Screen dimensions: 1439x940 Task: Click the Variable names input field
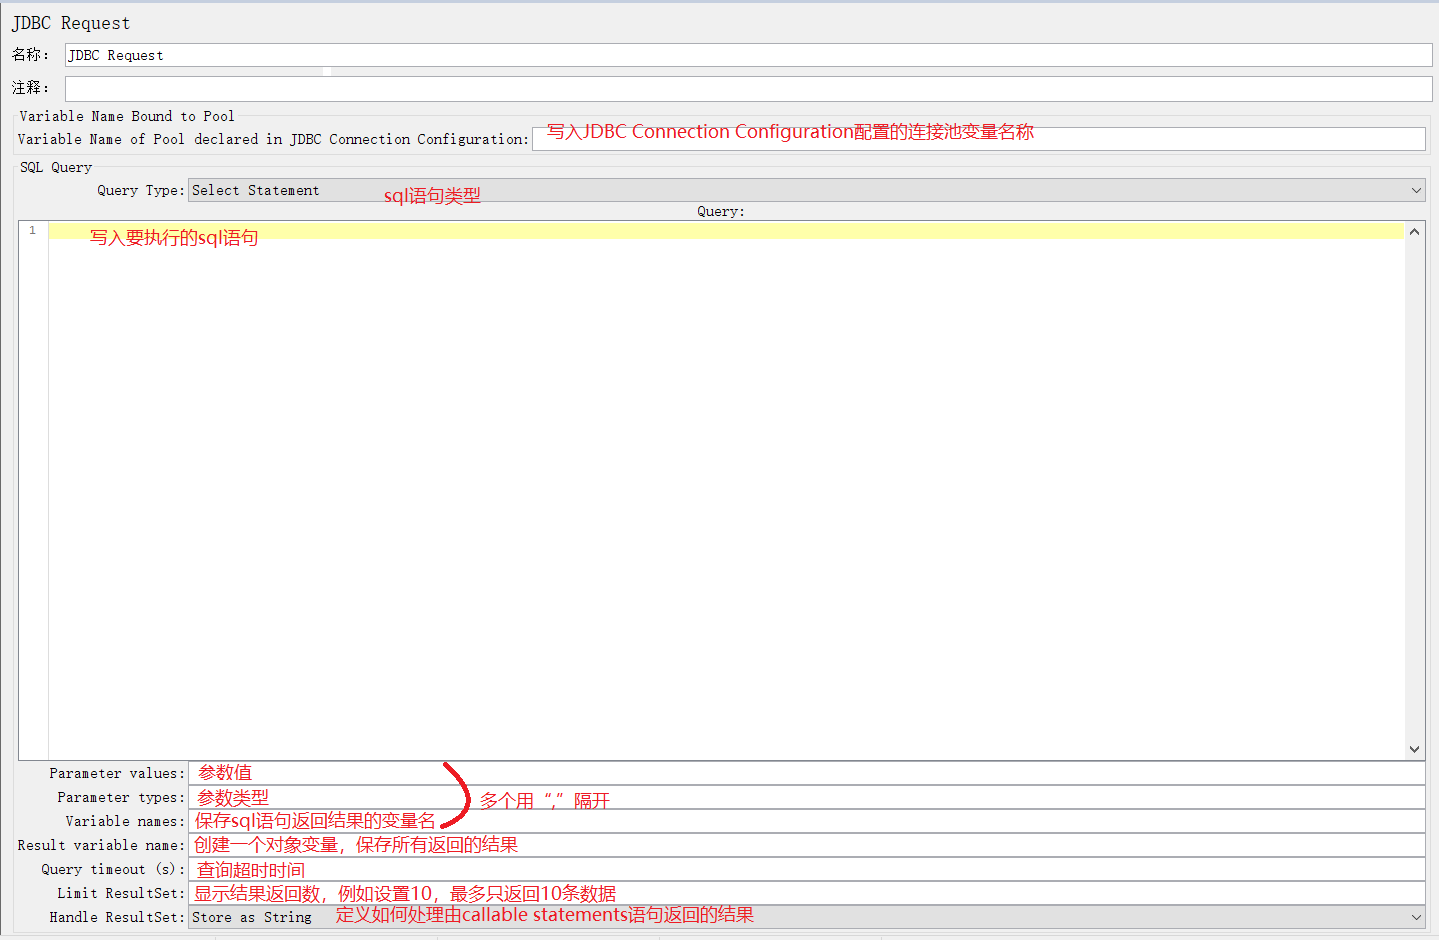(806, 821)
